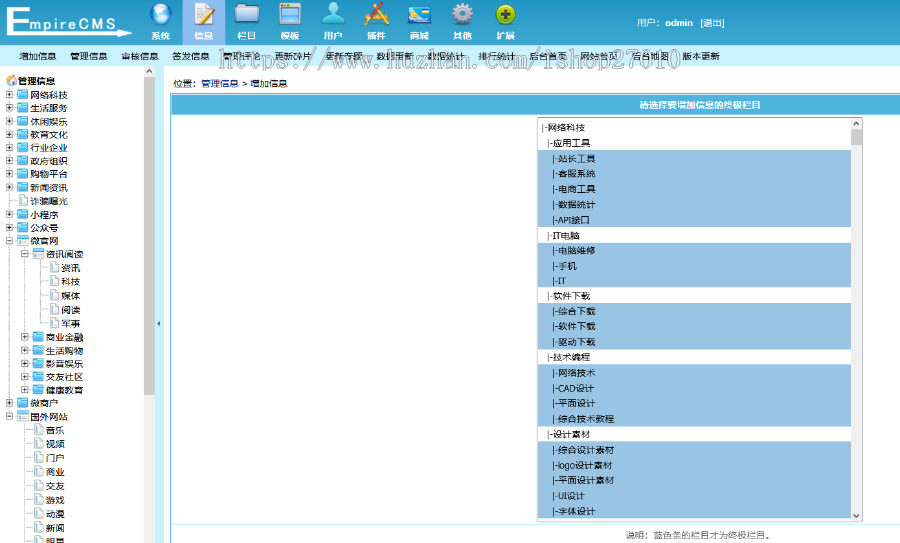Select the 字体设计 column
Screen dimensions: 900x543
[x=695, y=511]
